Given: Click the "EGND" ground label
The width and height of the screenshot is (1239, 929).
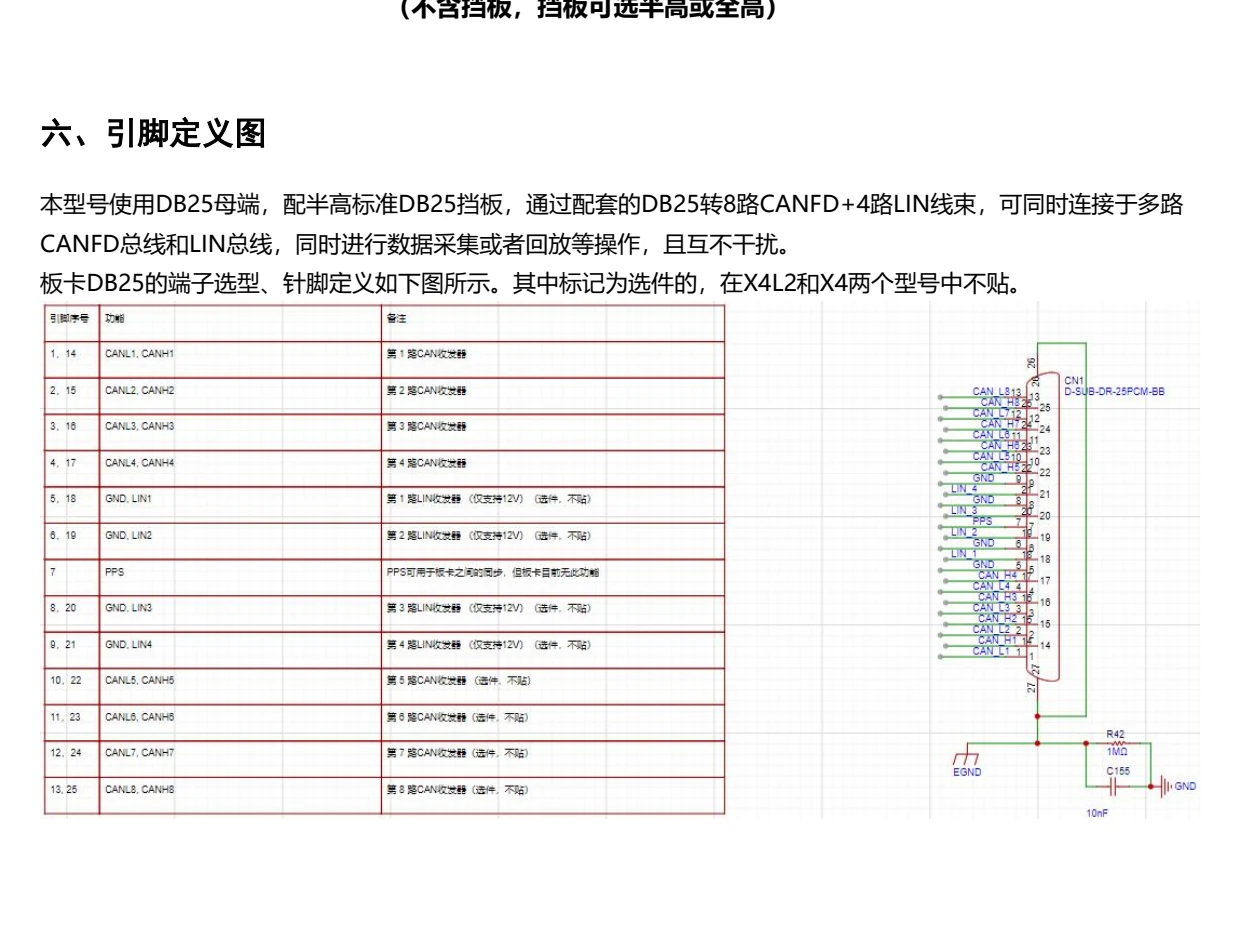Looking at the screenshot, I should click(967, 772).
